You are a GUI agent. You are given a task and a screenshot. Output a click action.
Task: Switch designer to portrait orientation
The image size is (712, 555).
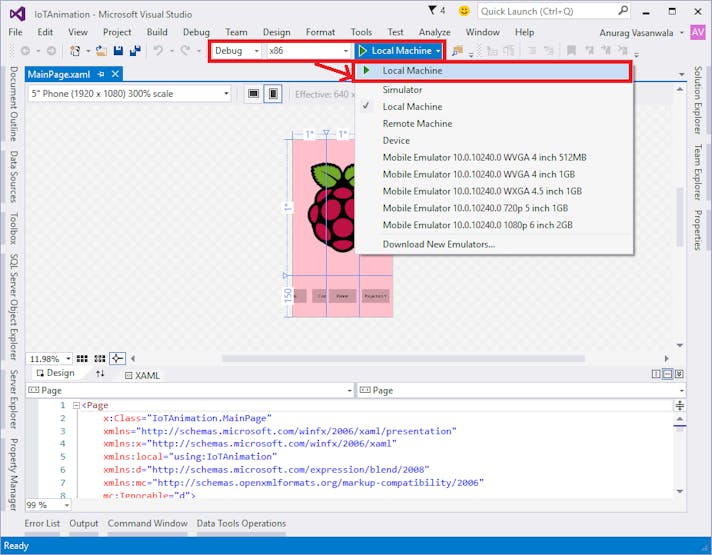(273, 94)
